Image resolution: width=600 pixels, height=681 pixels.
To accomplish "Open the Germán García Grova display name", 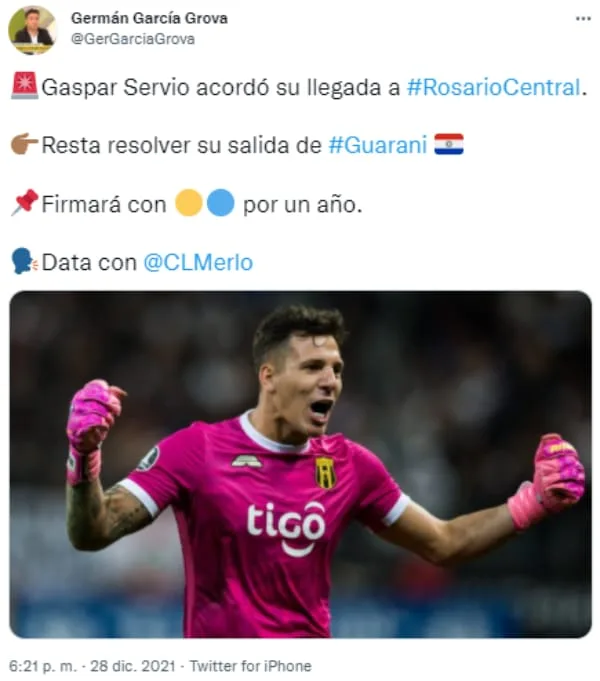I will tap(149, 18).
